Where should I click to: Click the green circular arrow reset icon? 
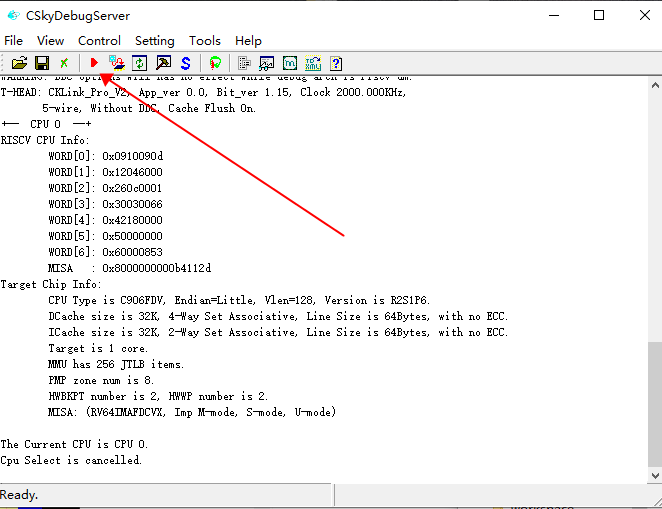click(215, 63)
